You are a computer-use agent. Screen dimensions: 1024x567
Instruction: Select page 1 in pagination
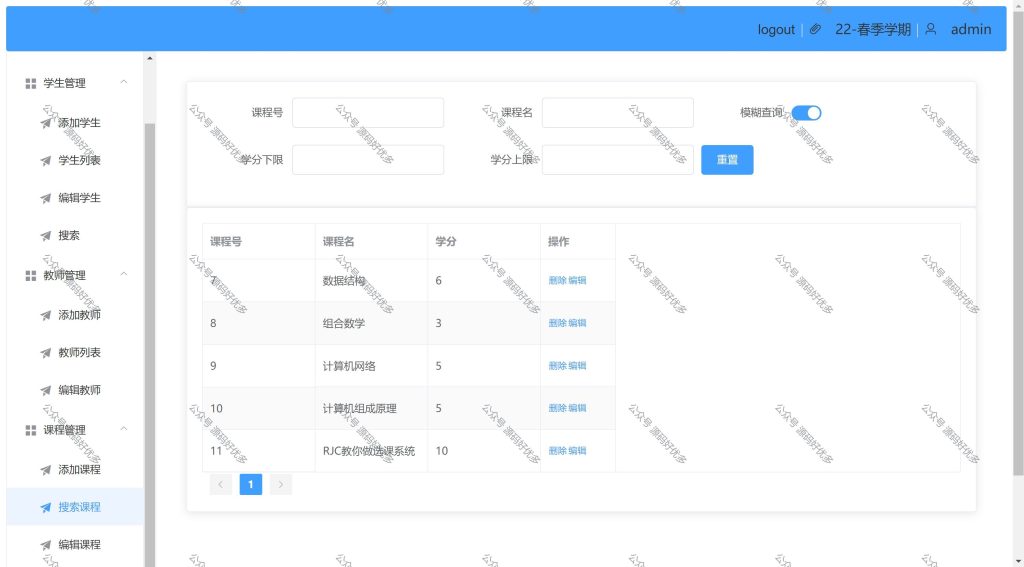[251, 485]
